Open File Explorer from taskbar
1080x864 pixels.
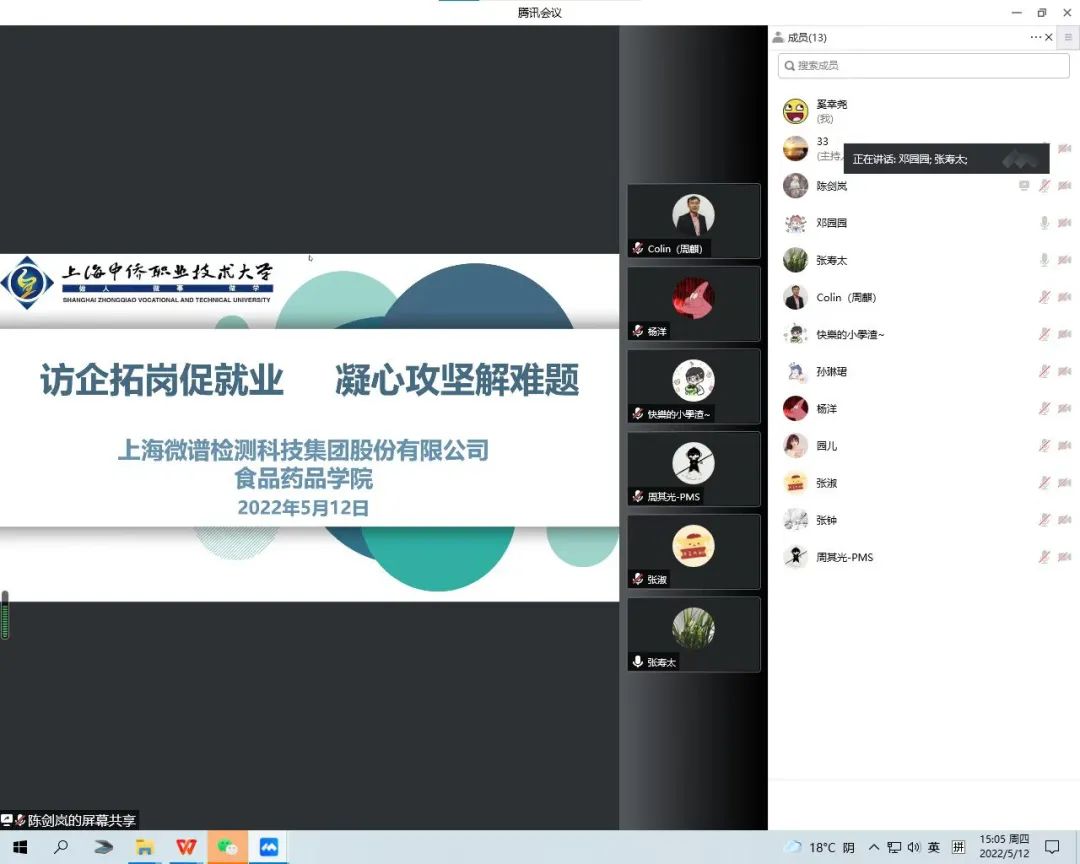(145, 847)
